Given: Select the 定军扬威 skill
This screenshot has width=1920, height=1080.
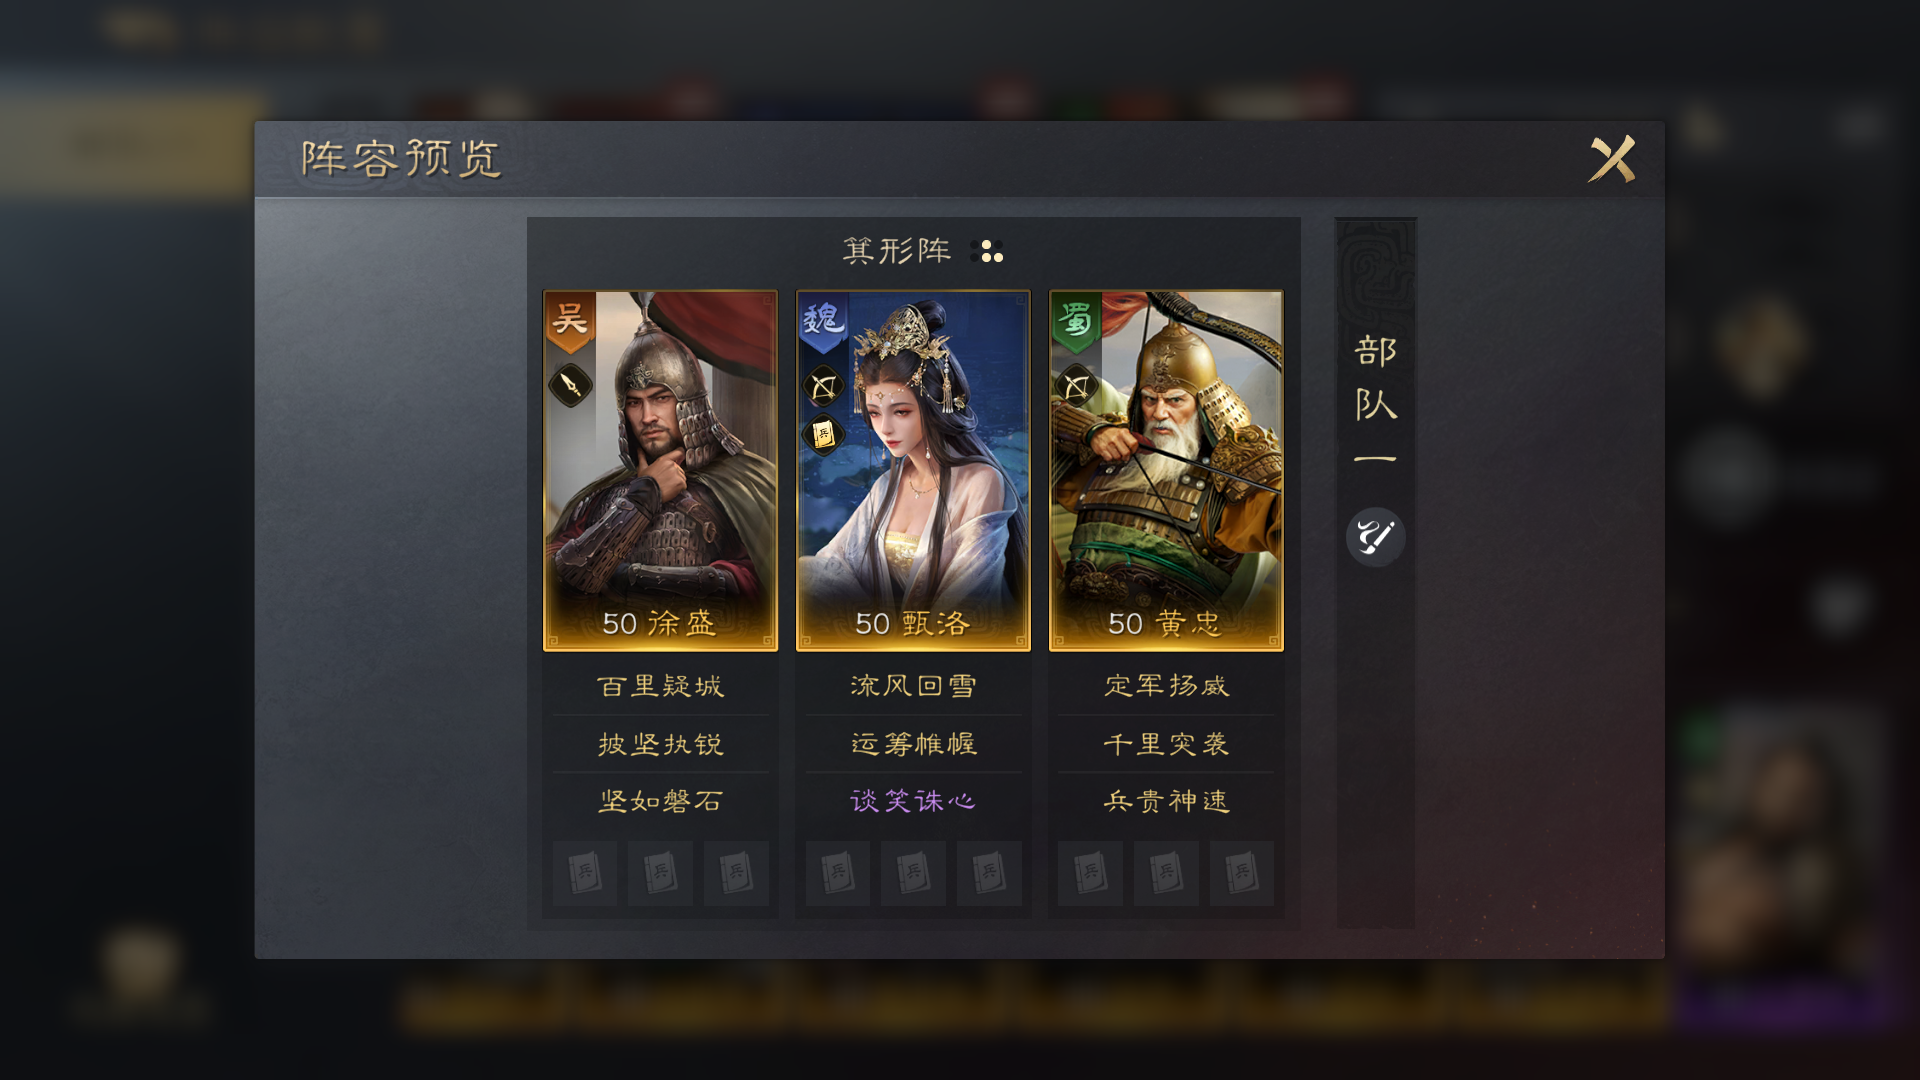Looking at the screenshot, I should coord(1166,686).
